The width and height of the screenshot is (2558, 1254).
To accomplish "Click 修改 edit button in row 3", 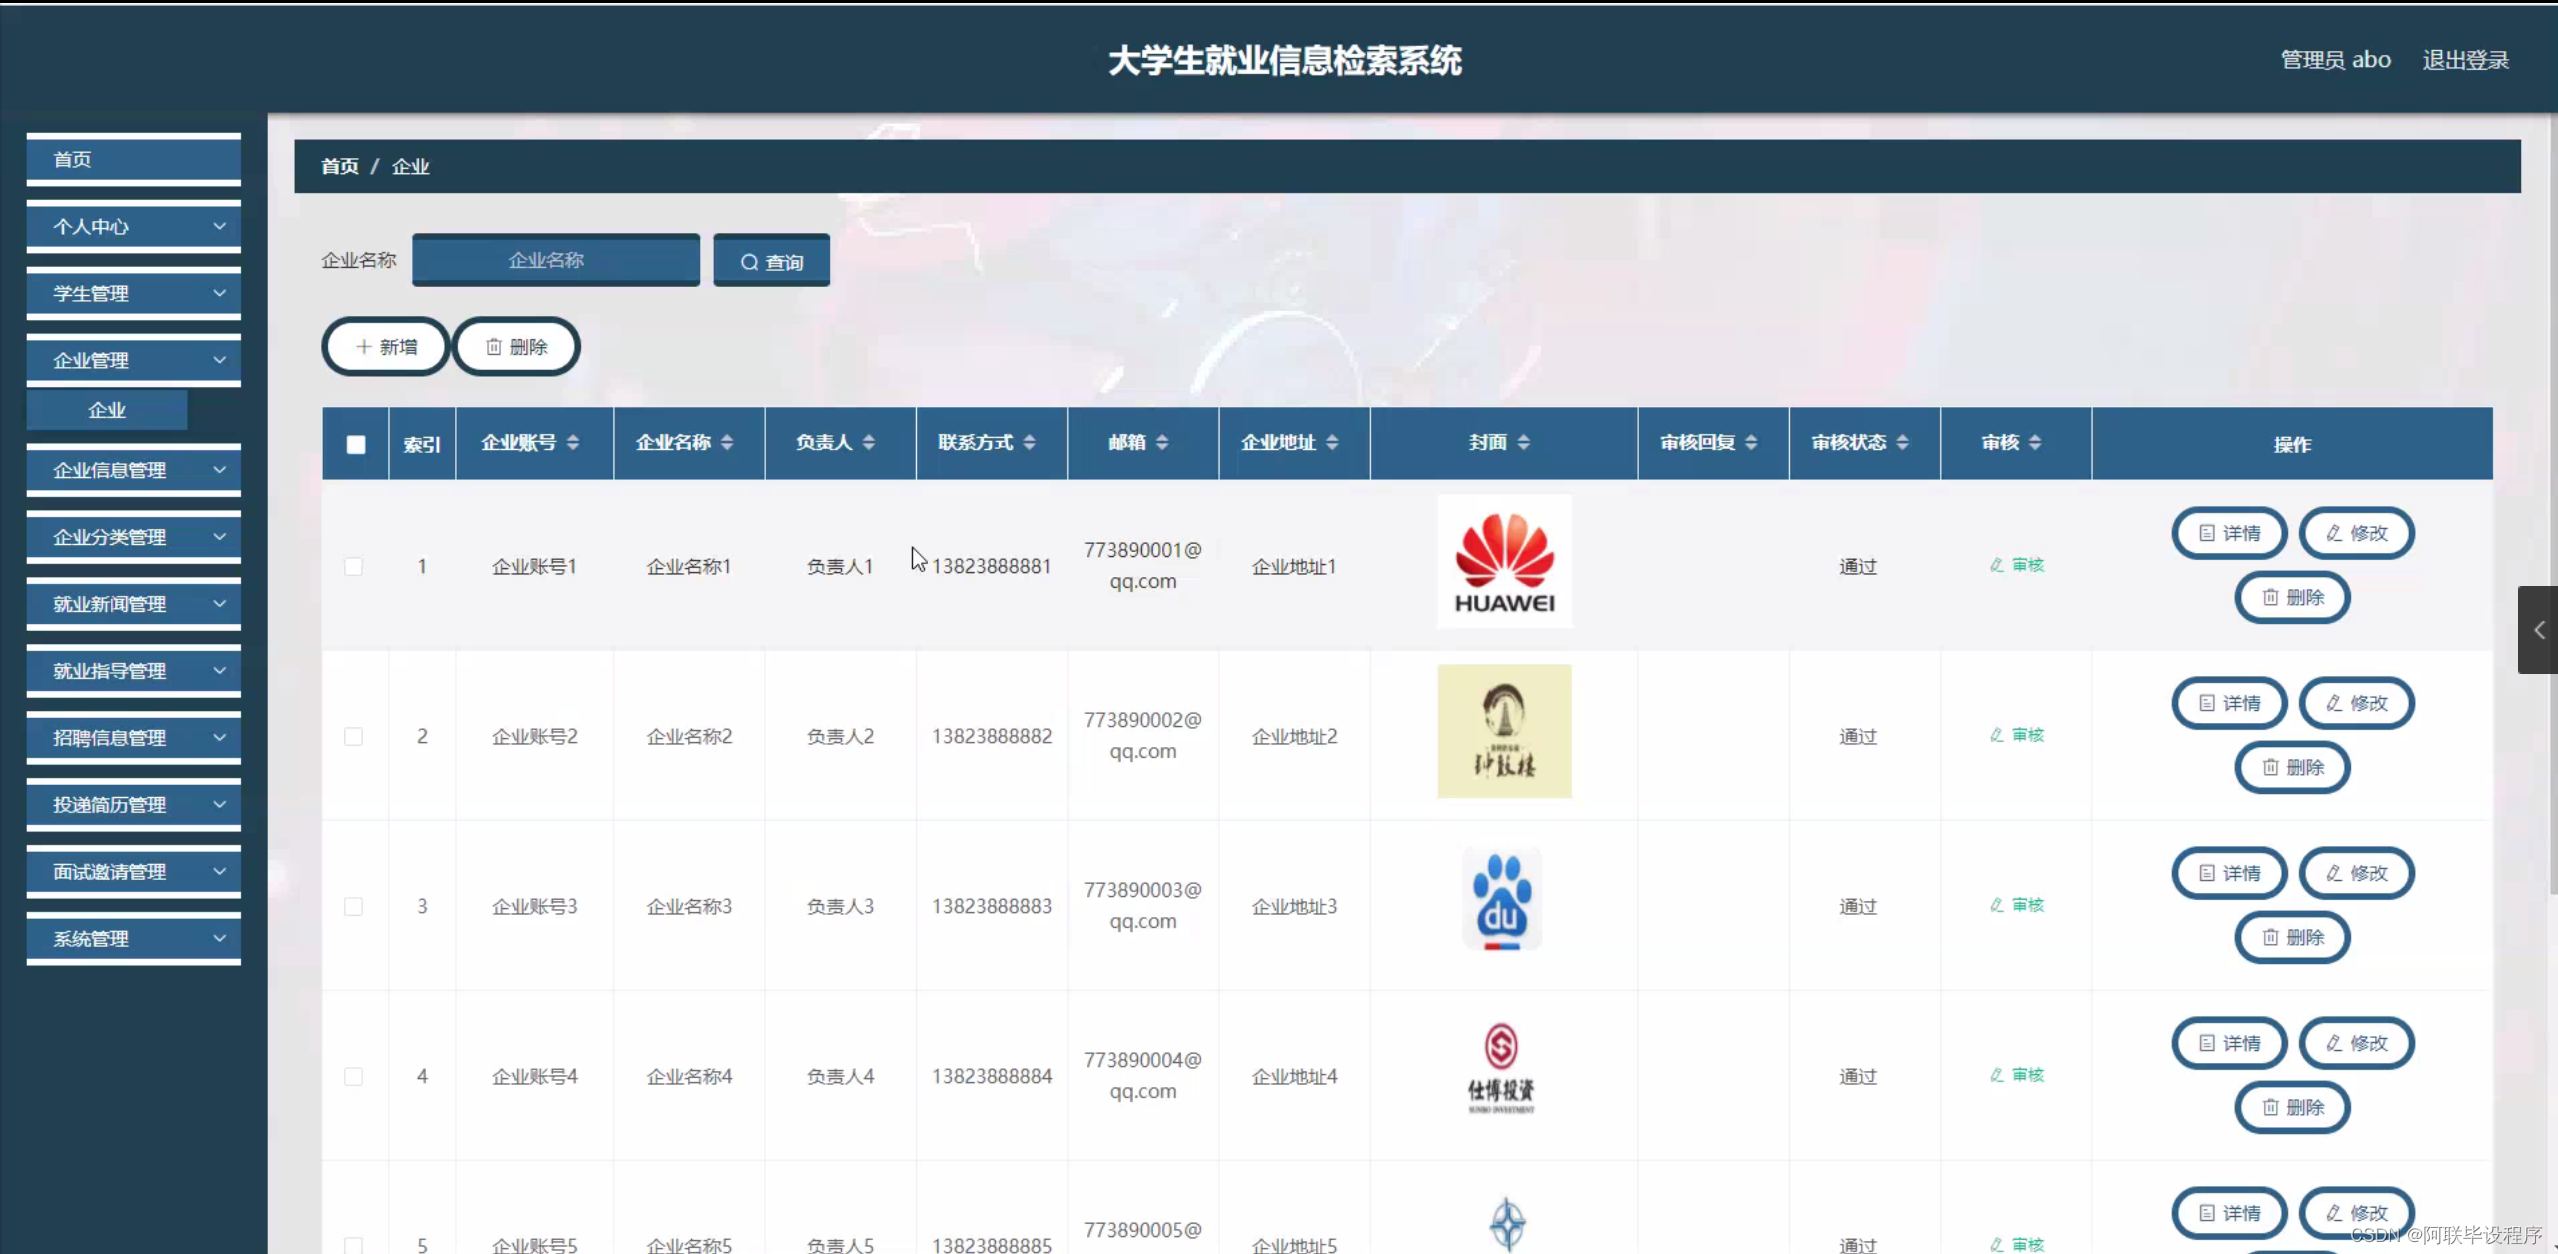I will [2356, 873].
